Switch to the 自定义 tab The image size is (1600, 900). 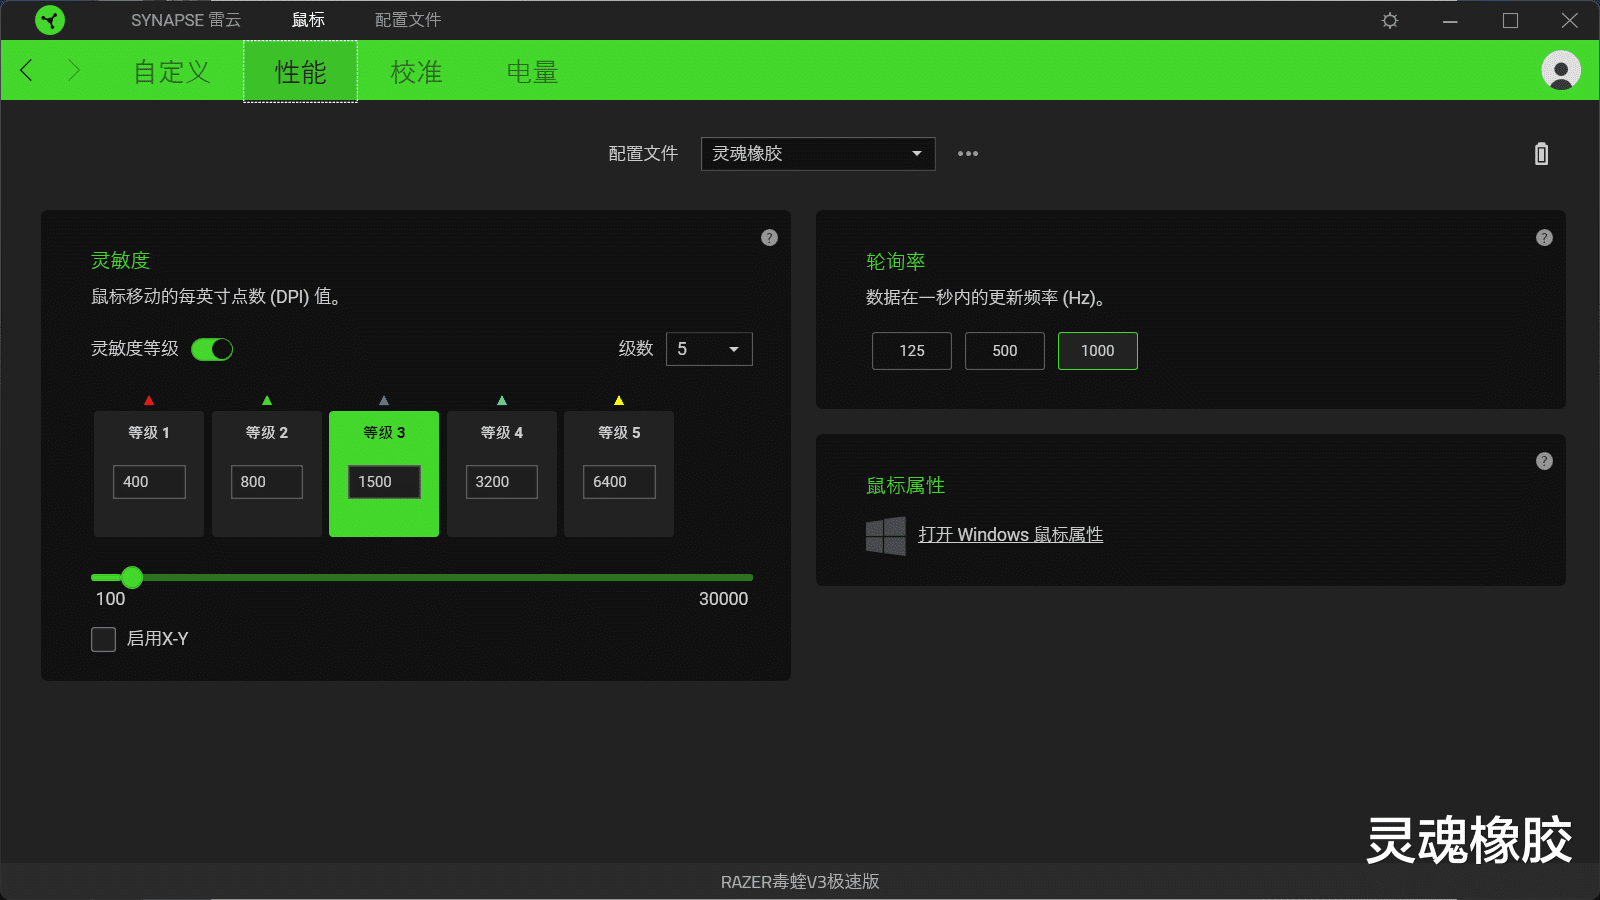click(172, 72)
